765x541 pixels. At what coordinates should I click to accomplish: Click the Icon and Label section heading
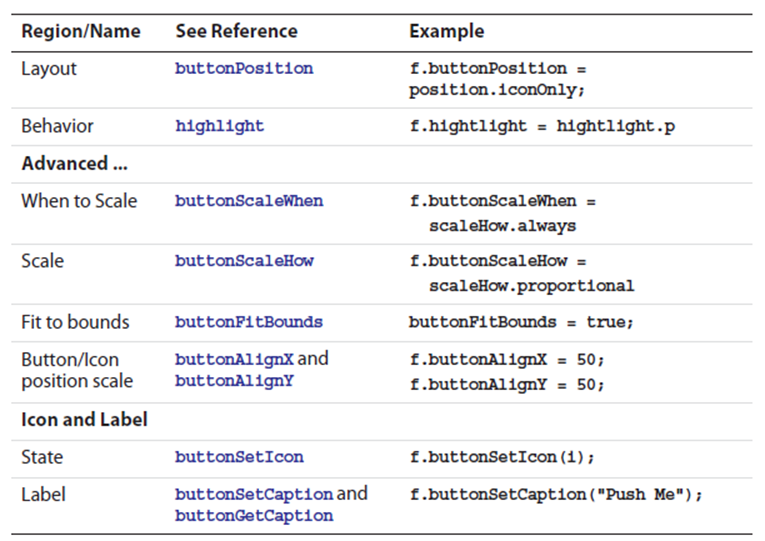click(84, 419)
